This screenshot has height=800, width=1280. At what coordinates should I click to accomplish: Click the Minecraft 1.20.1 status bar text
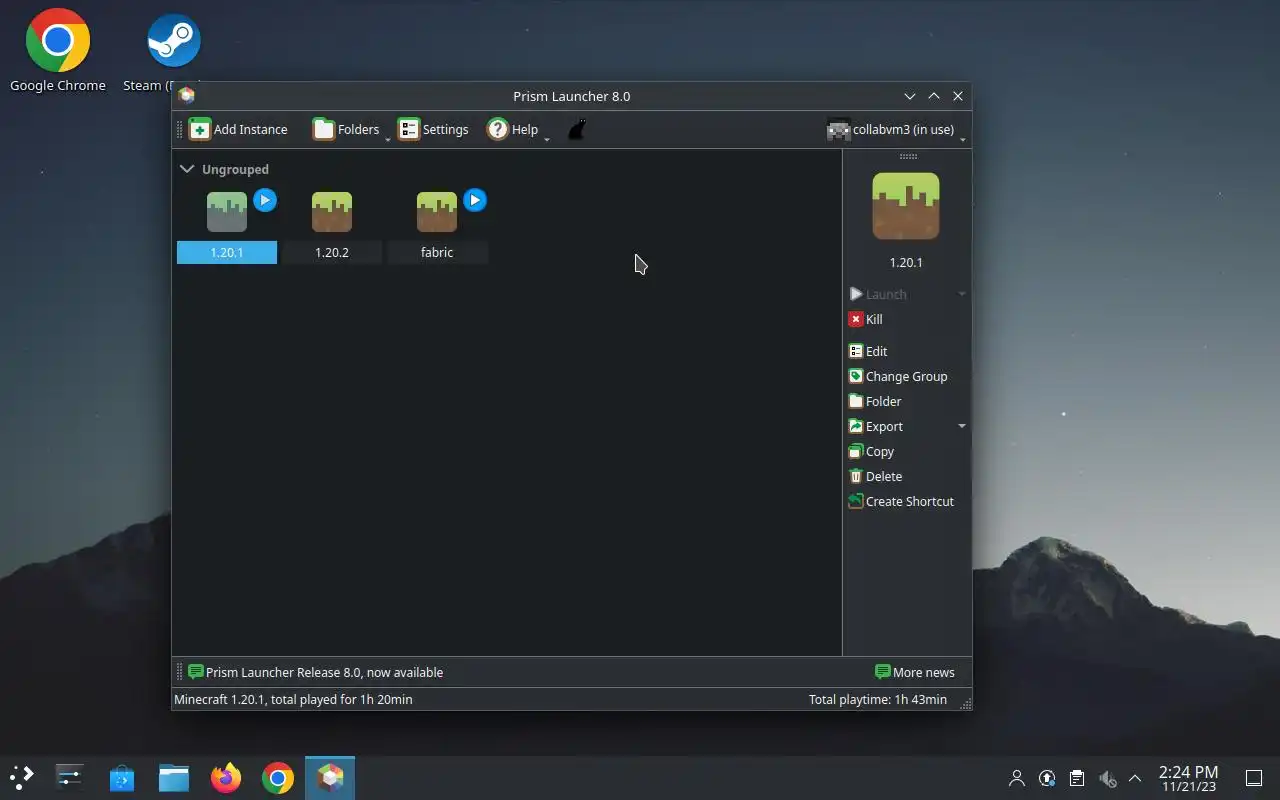293,699
